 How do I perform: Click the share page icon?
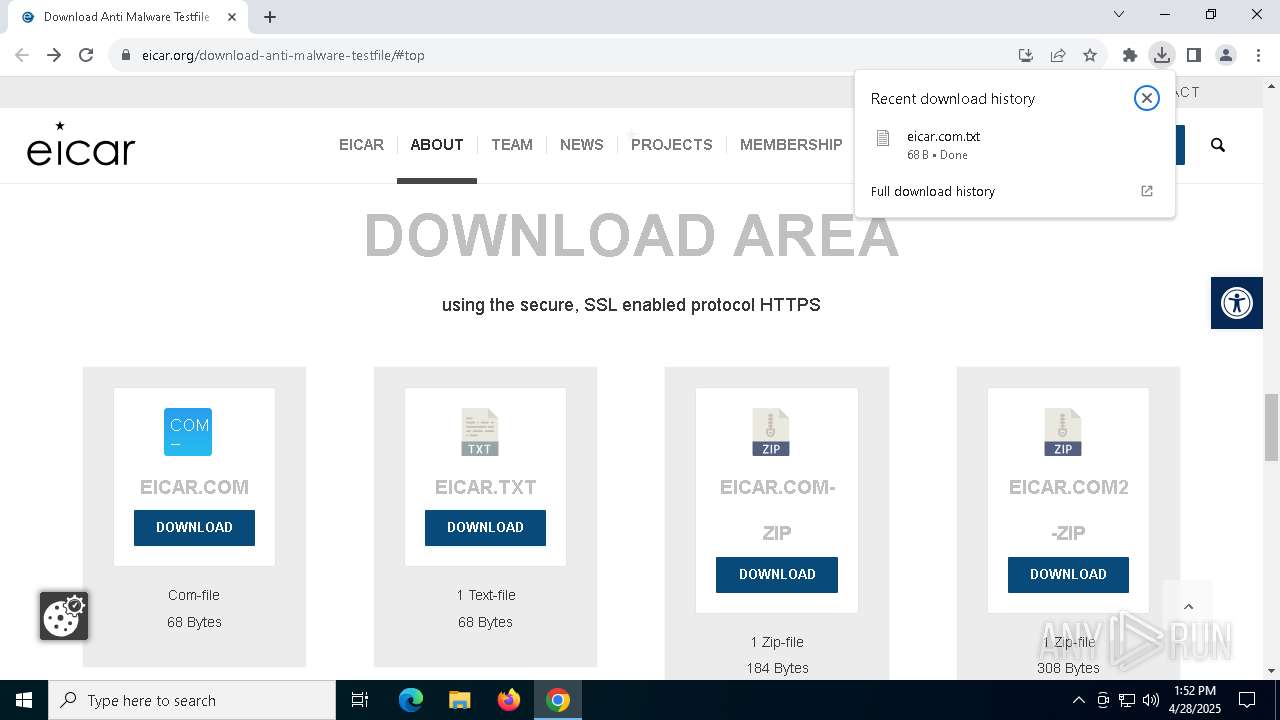click(1058, 55)
